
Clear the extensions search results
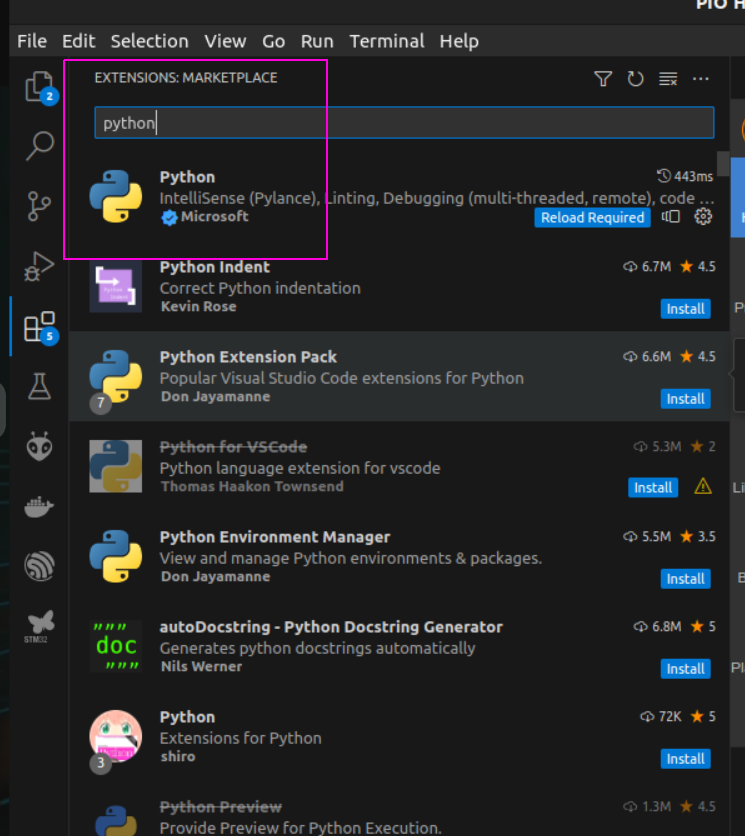[x=667, y=79]
